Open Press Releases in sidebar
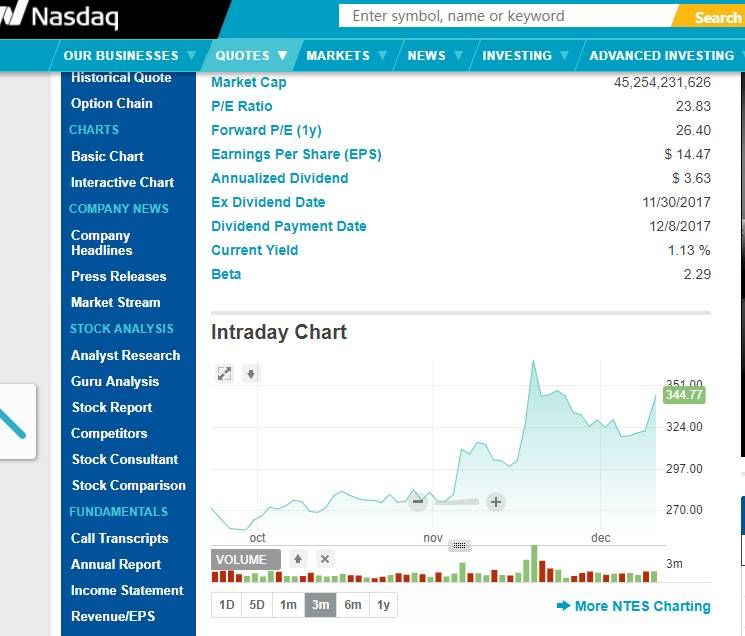745x636 pixels. tap(119, 276)
